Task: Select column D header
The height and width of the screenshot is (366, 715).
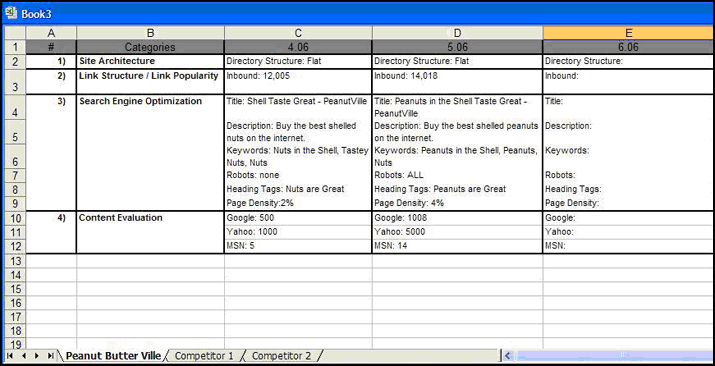Action: pos(457,33)
